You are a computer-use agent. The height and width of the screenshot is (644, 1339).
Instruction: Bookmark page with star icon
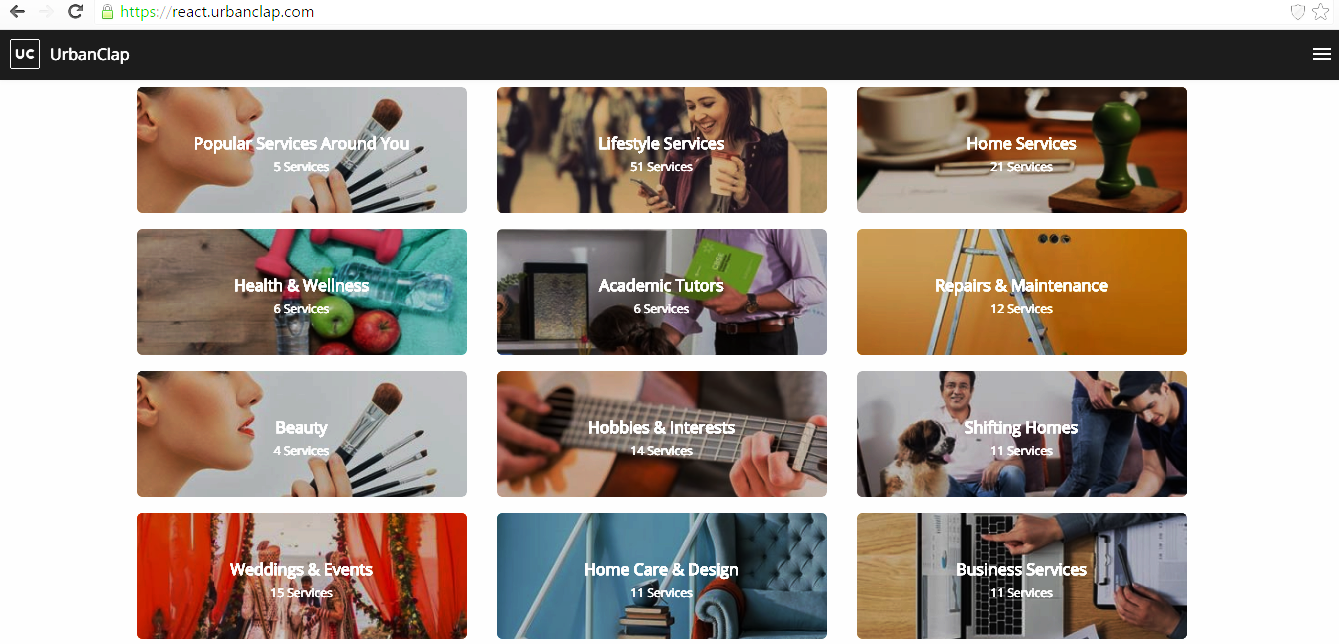tap(1320, 12)
